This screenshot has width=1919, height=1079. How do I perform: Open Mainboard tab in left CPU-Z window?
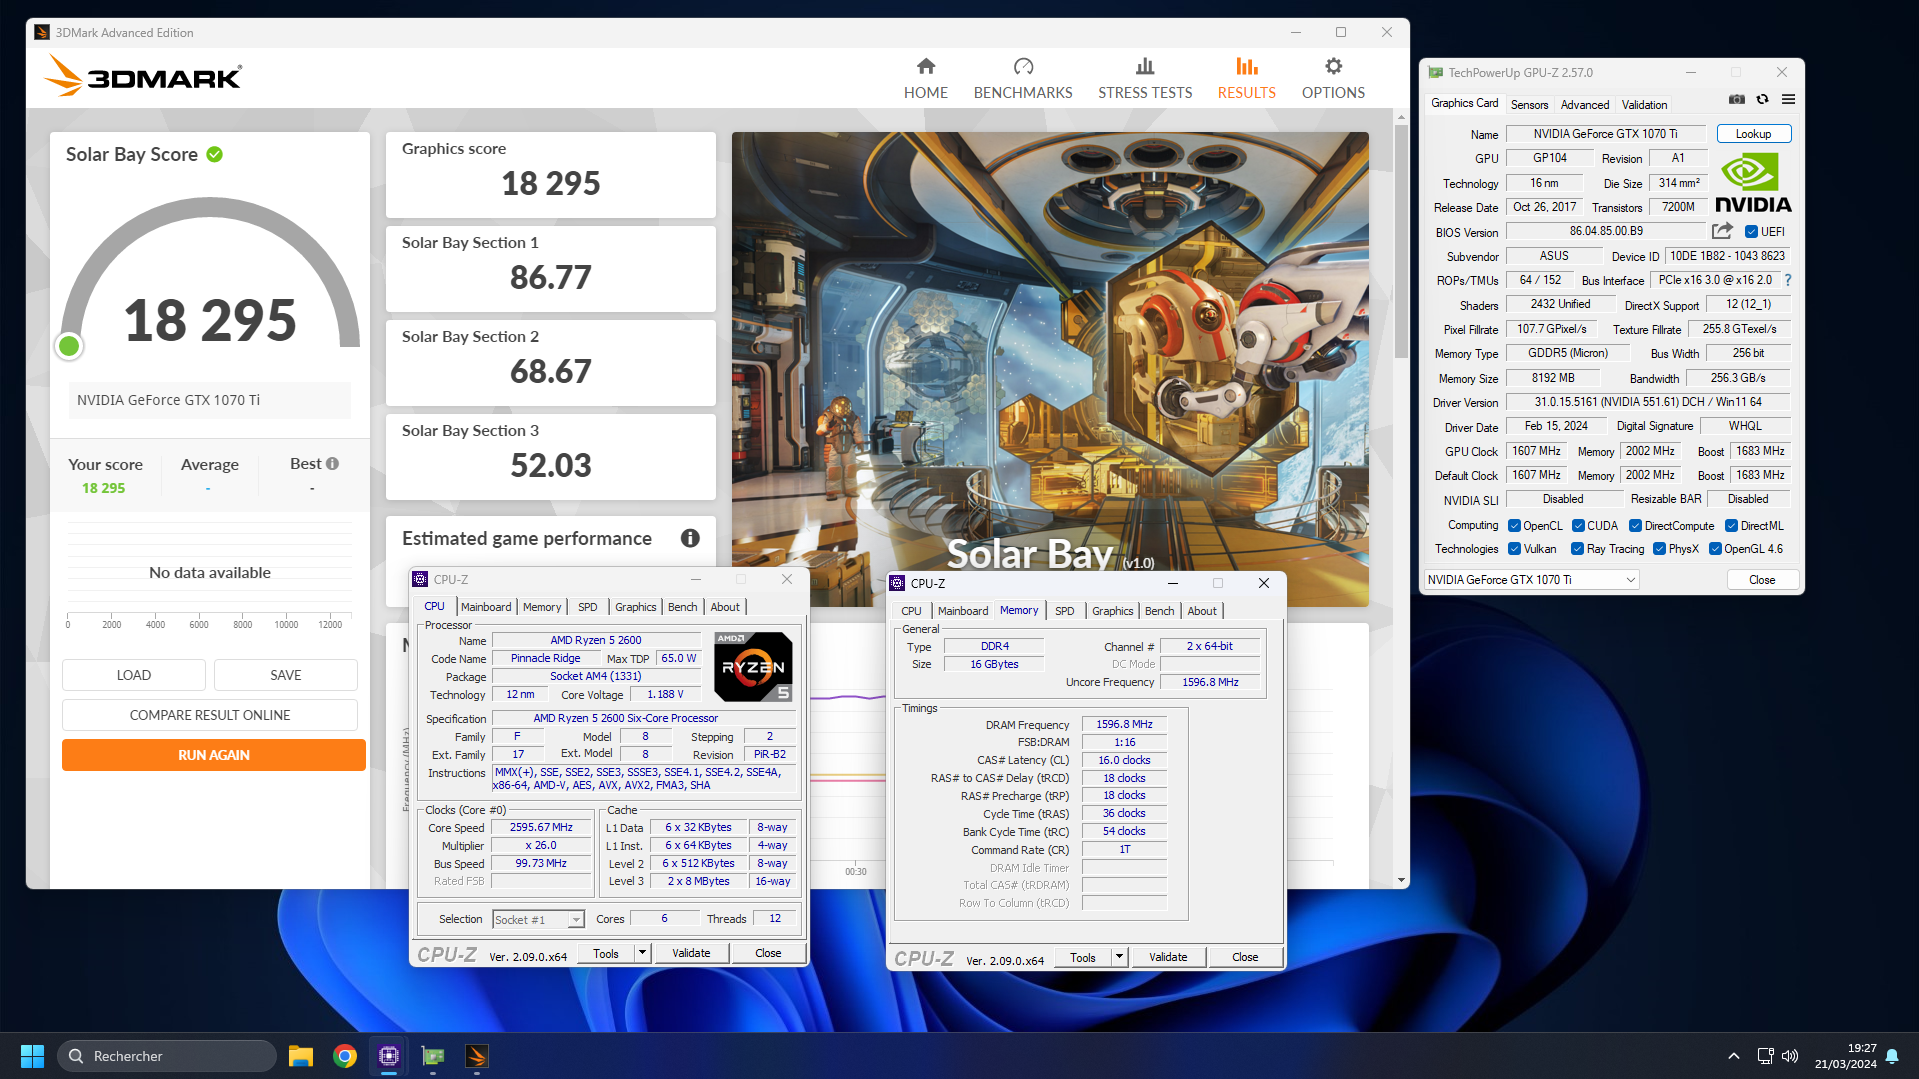(x=486, y=607)
